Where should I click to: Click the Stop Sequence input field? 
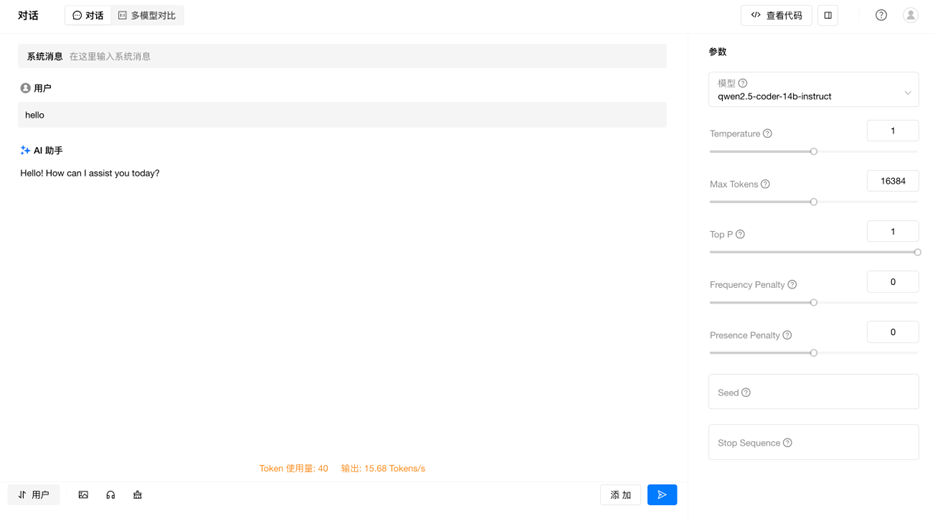pos(813,442)
